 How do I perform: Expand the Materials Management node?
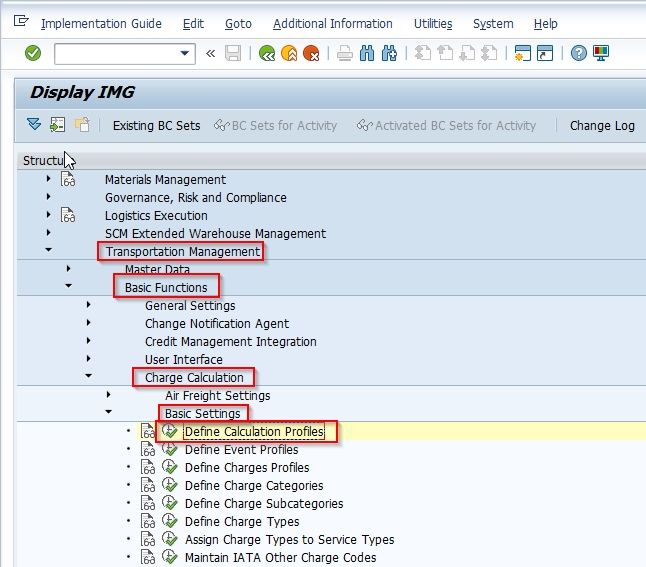49,179
